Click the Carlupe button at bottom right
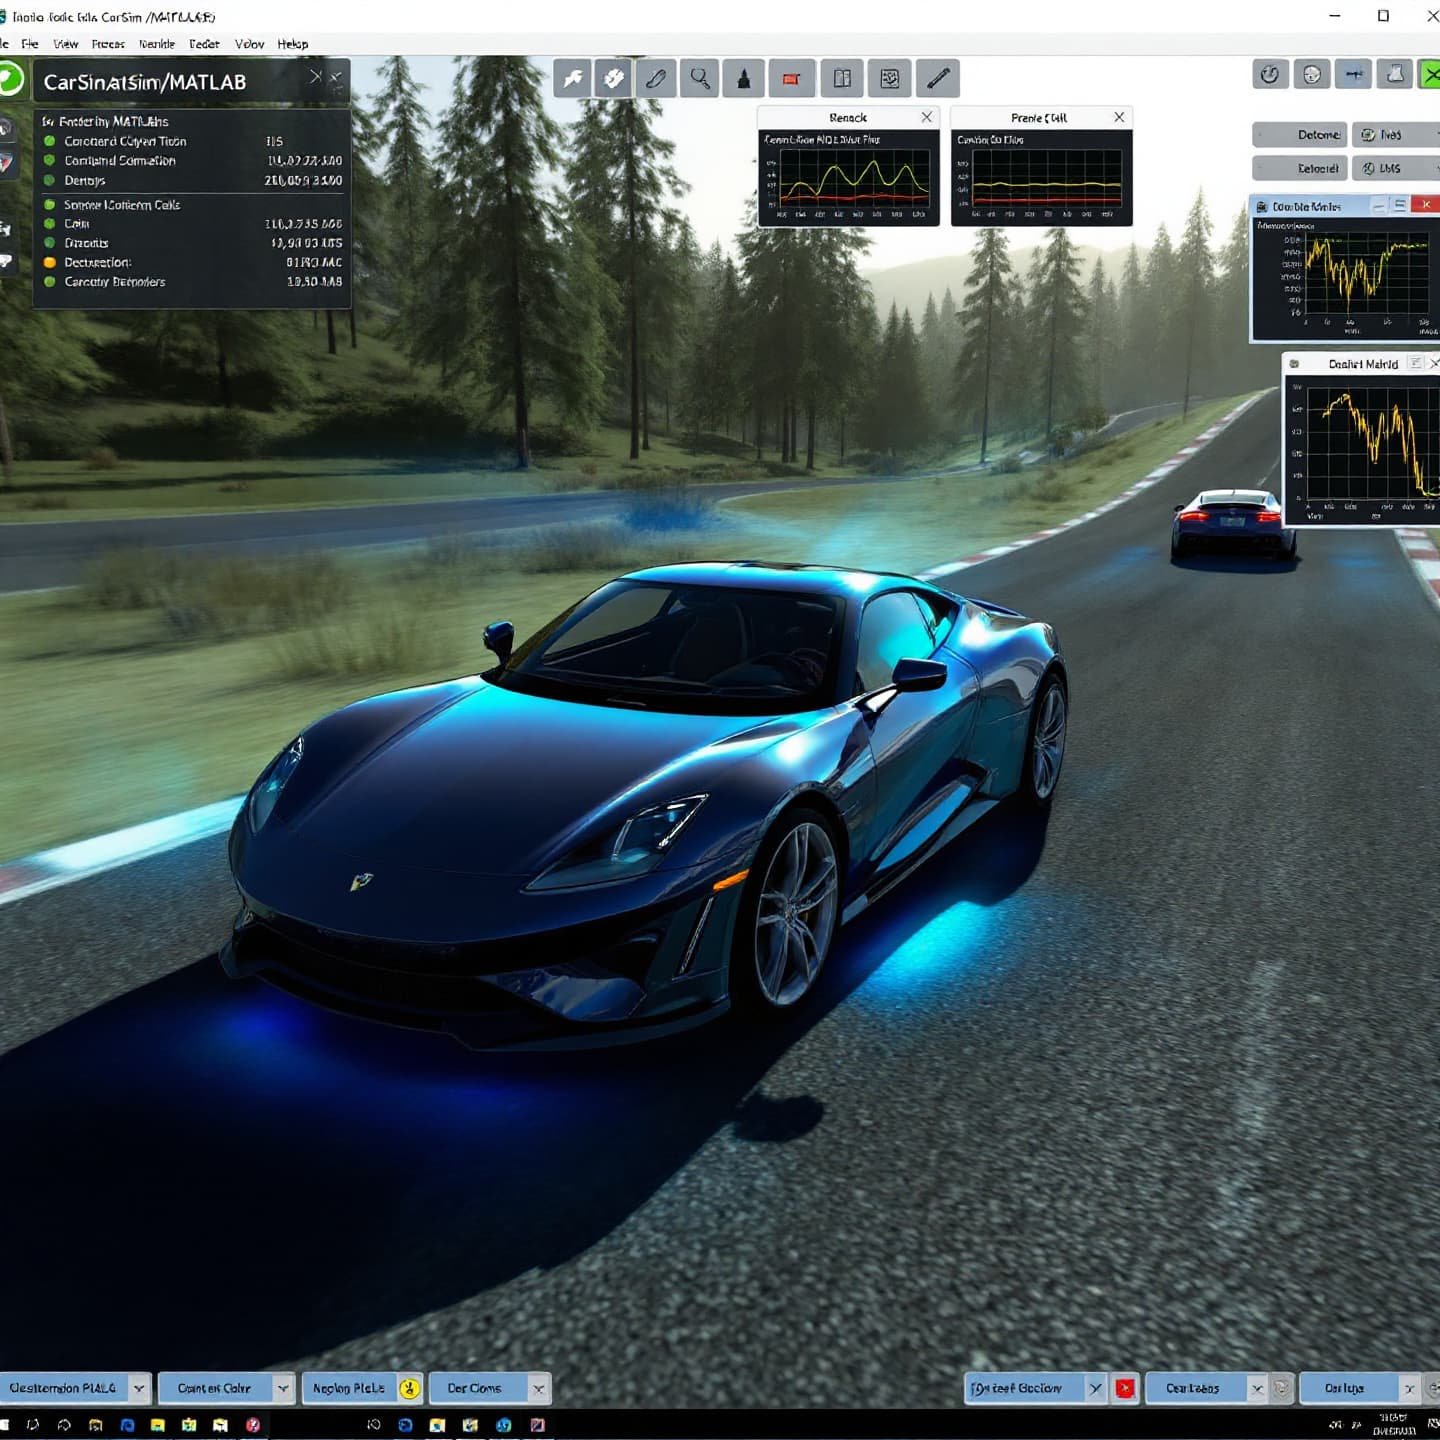 pos(1345,1388)
